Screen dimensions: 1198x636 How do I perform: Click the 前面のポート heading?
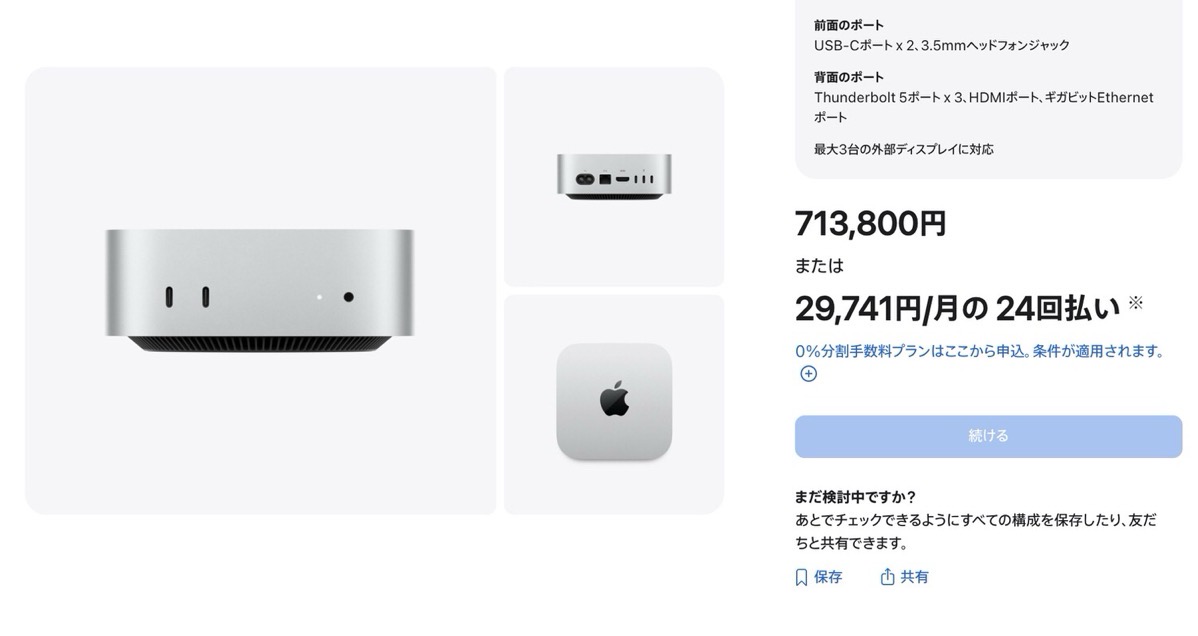[x=849, y=25]
